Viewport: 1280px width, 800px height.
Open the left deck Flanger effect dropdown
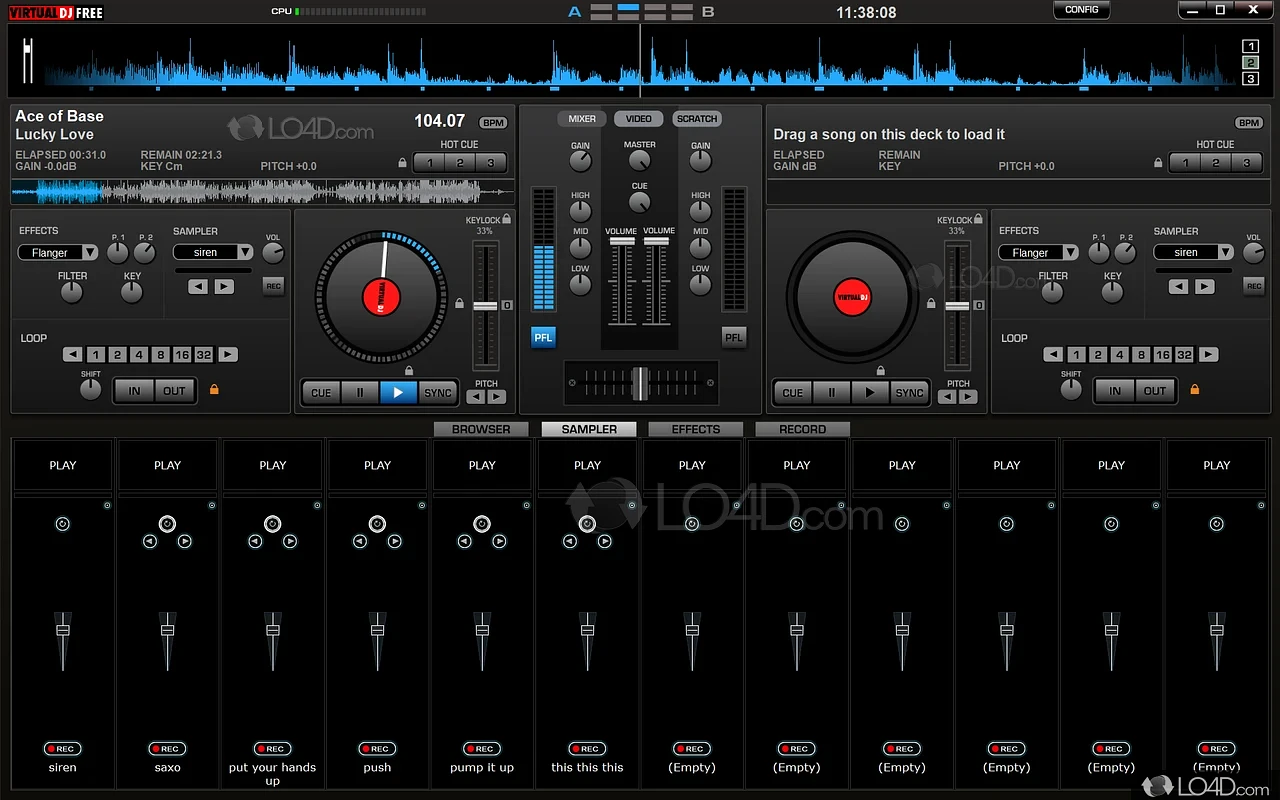click(x=58, y=253)
